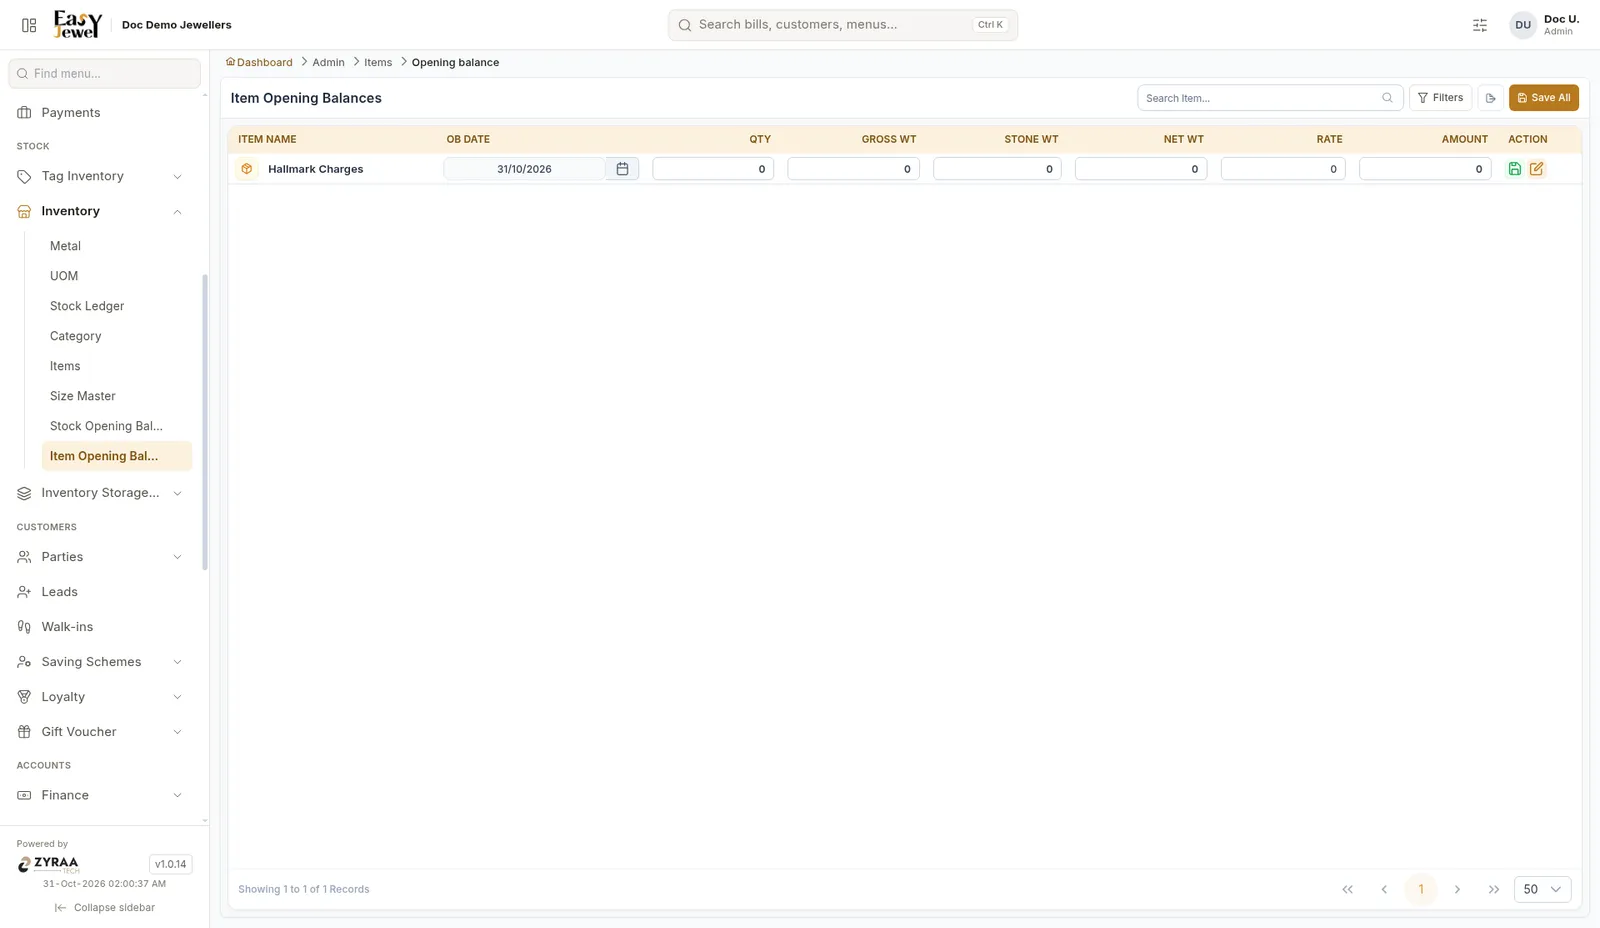Open the page size dropdown showing 50
Viewport: 1600px width, 928px height.
click(x=1542, y=889)
